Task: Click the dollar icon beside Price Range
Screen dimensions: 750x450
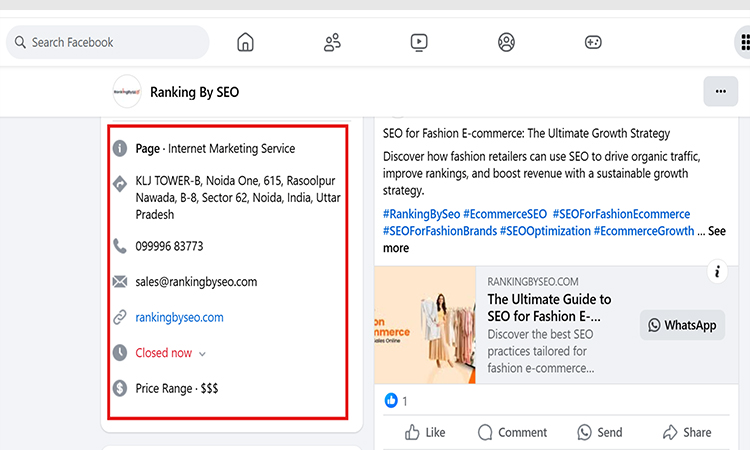Action: point(120,388)
